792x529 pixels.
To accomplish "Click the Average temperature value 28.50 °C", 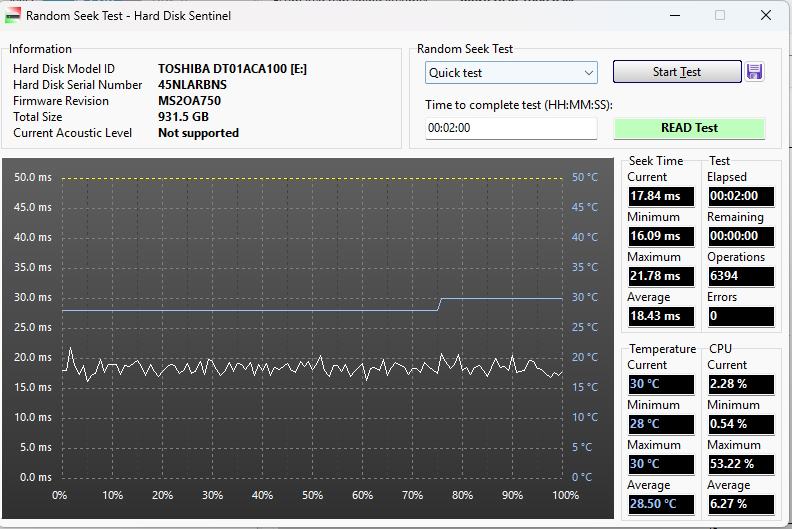I will (661, 504).
